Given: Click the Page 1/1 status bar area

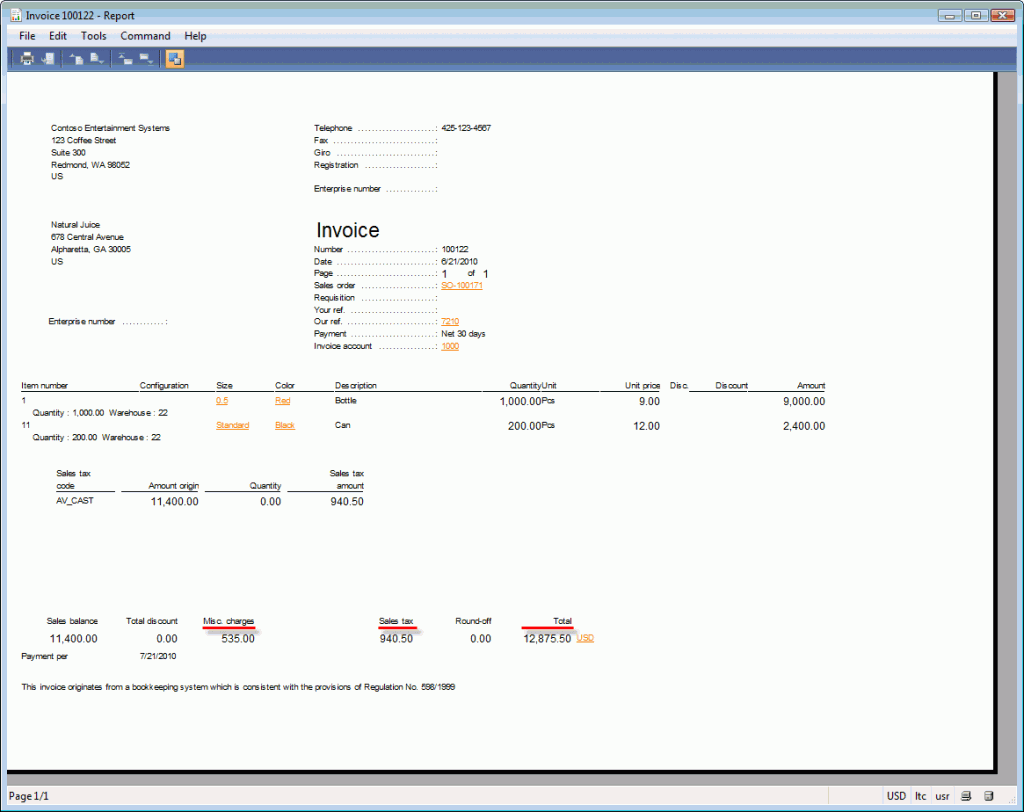Looking at the screenshot, I should coord(29,795).
